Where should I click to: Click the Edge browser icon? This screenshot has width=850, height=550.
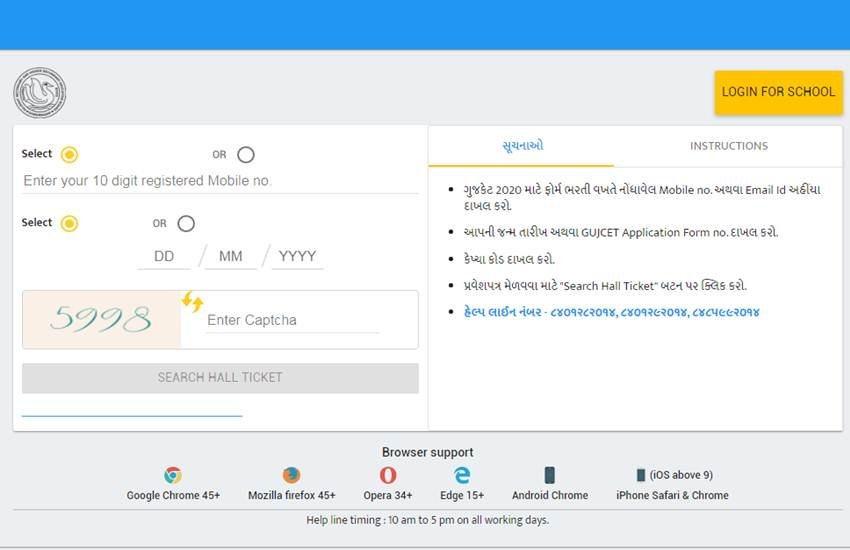pyautogui.click(x=462, y=475)
